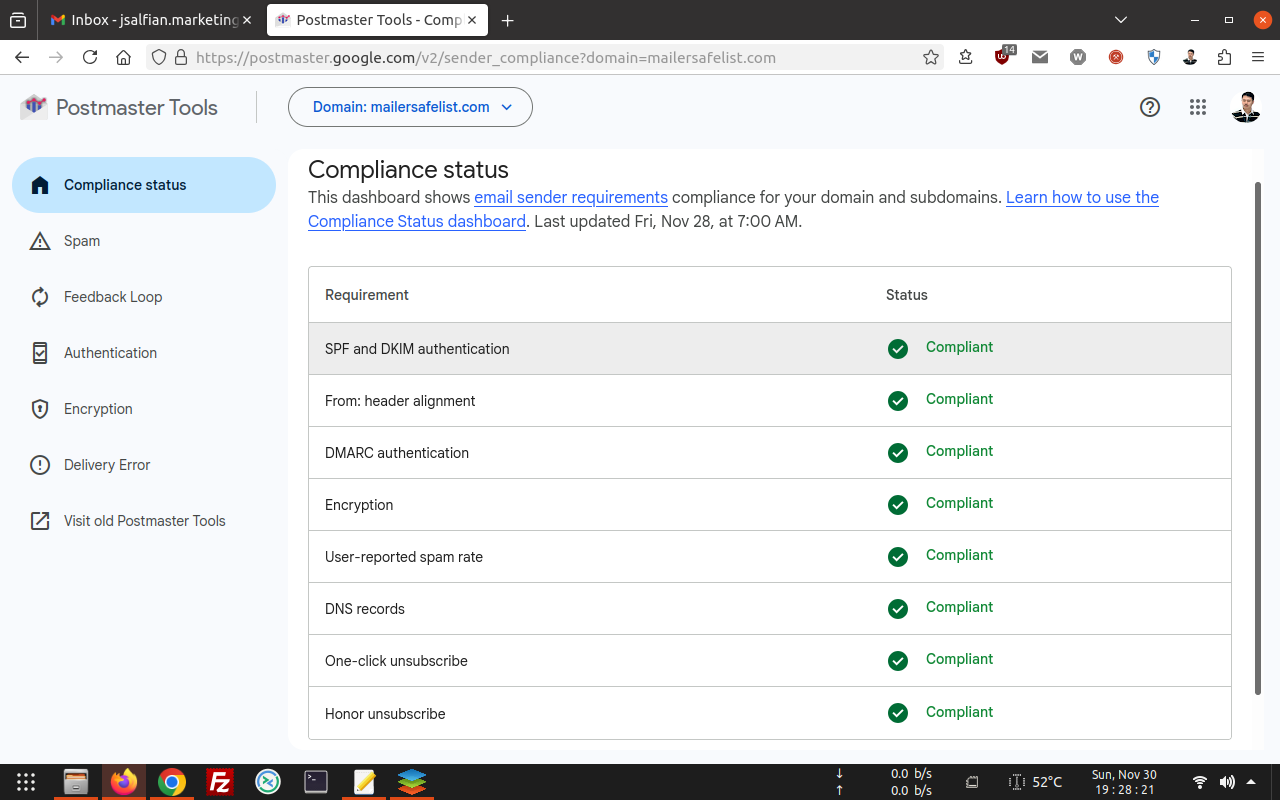Screen dimensions: 1280x800
Task: Follow the email sender requirements link
Action: click(x=570, y=197)
